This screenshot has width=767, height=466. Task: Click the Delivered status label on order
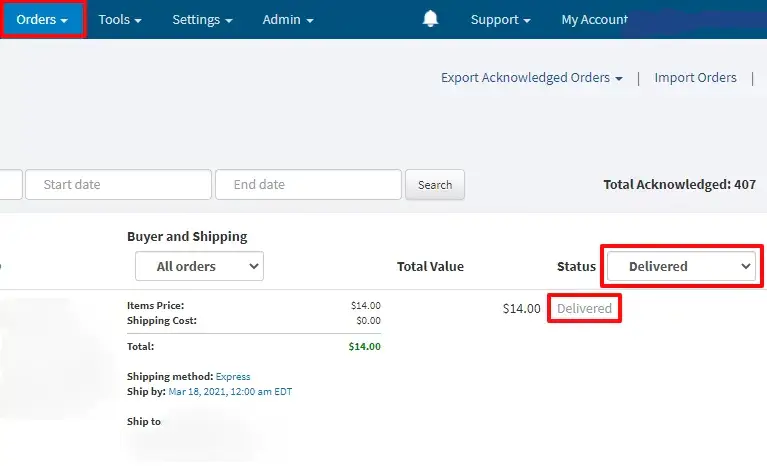(584, 309)
